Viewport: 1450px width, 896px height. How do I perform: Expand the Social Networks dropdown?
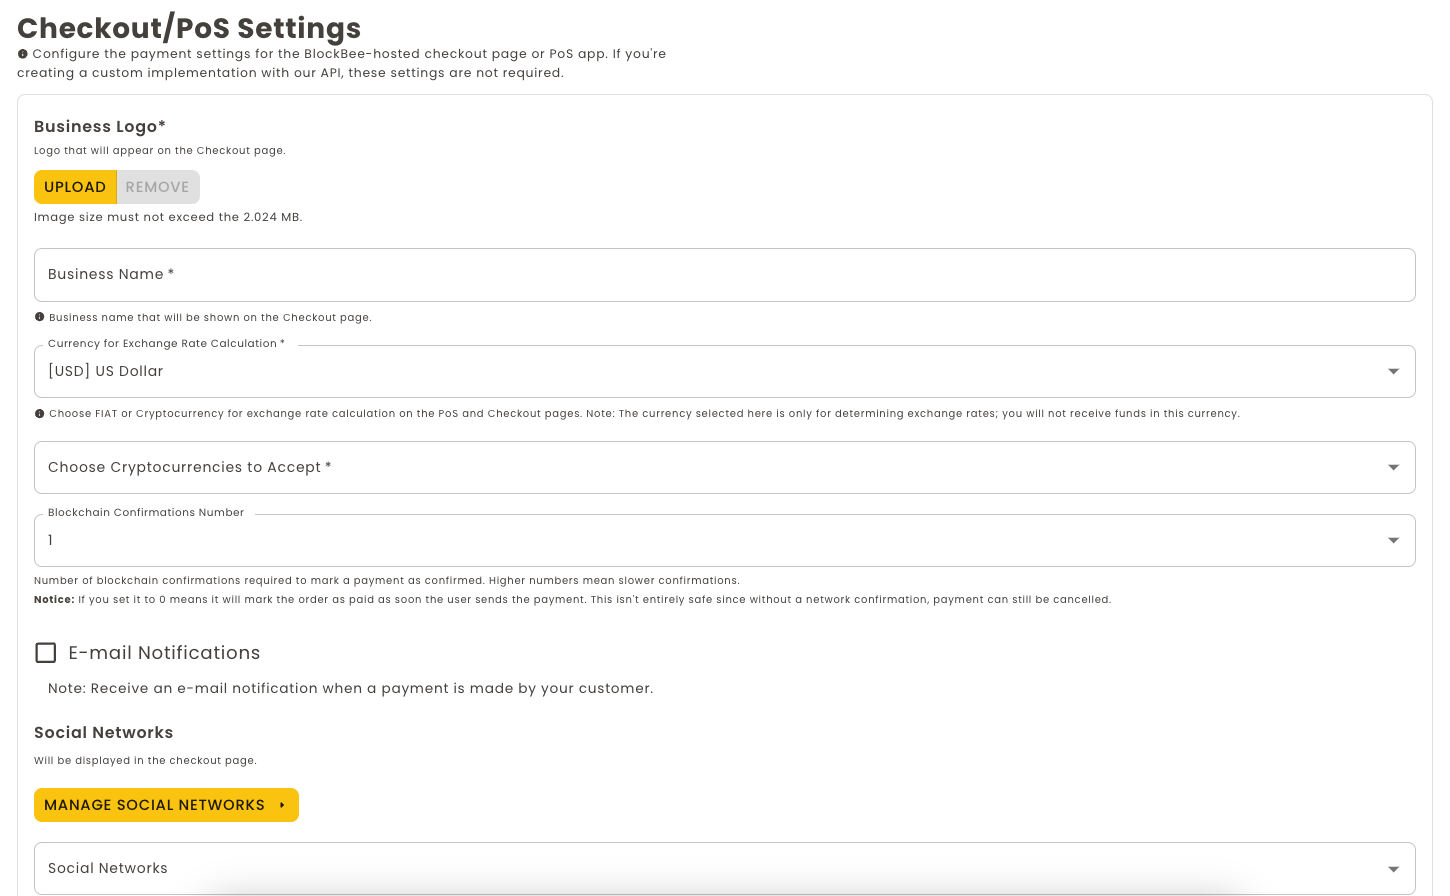pos(700,868)
